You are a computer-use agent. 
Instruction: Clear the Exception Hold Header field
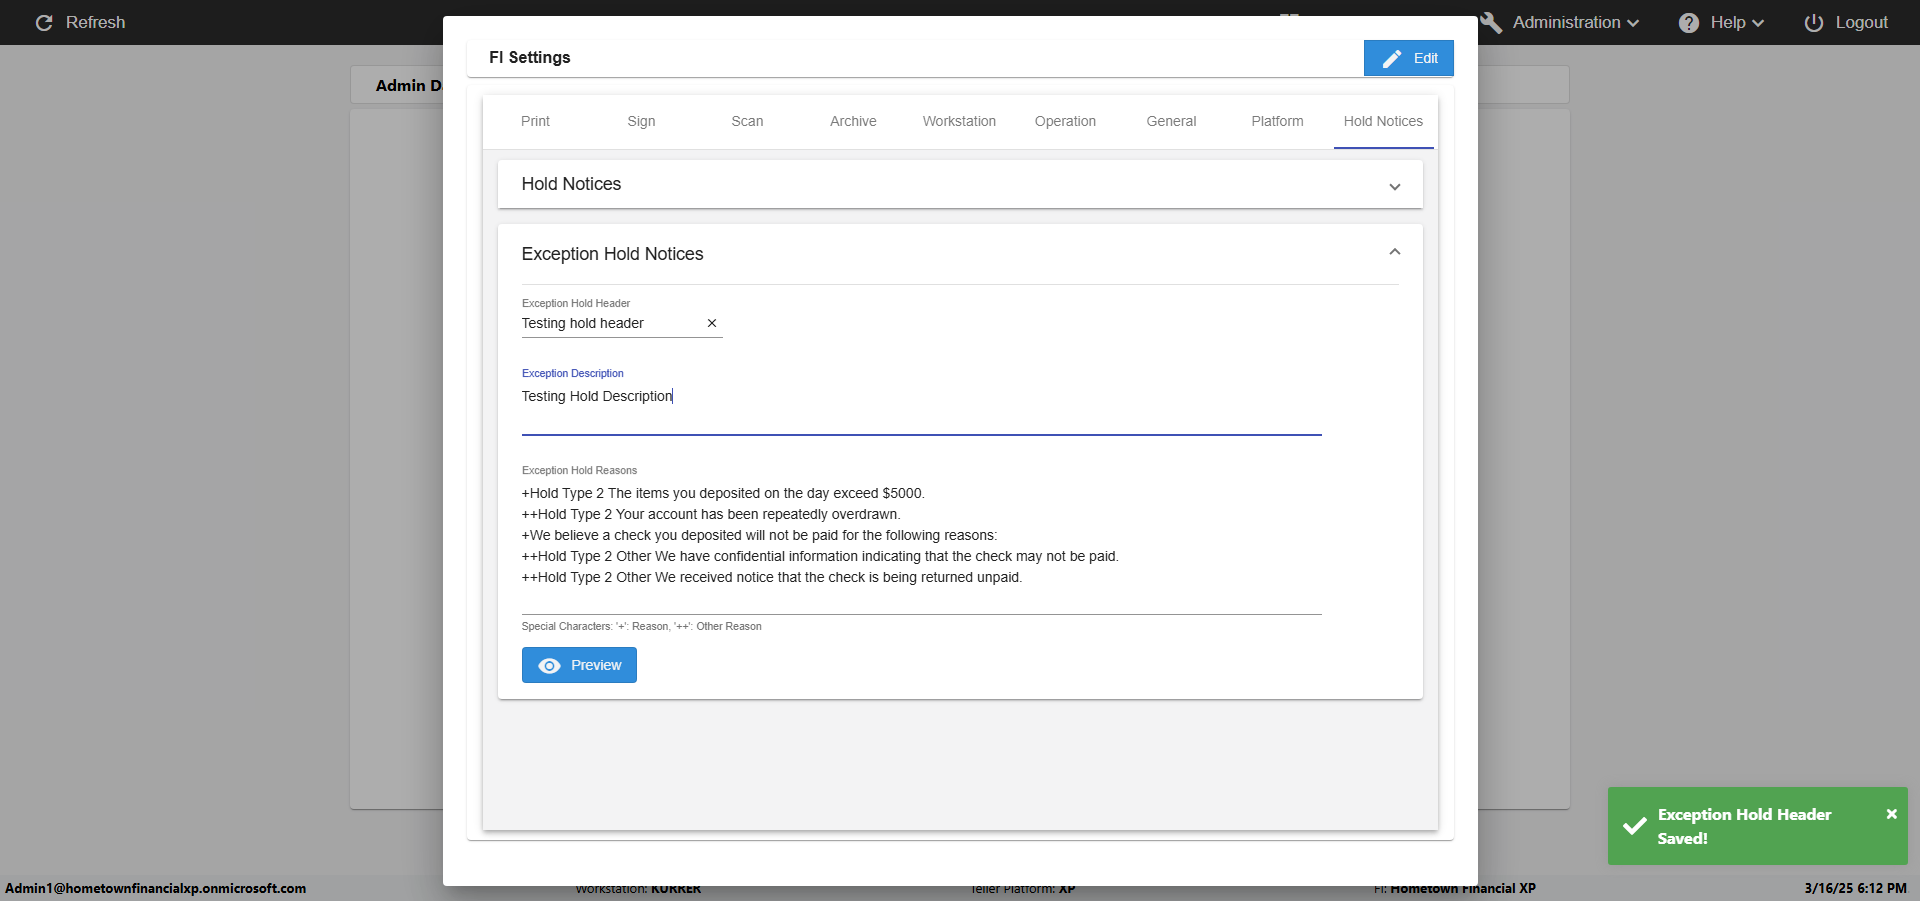712,323
